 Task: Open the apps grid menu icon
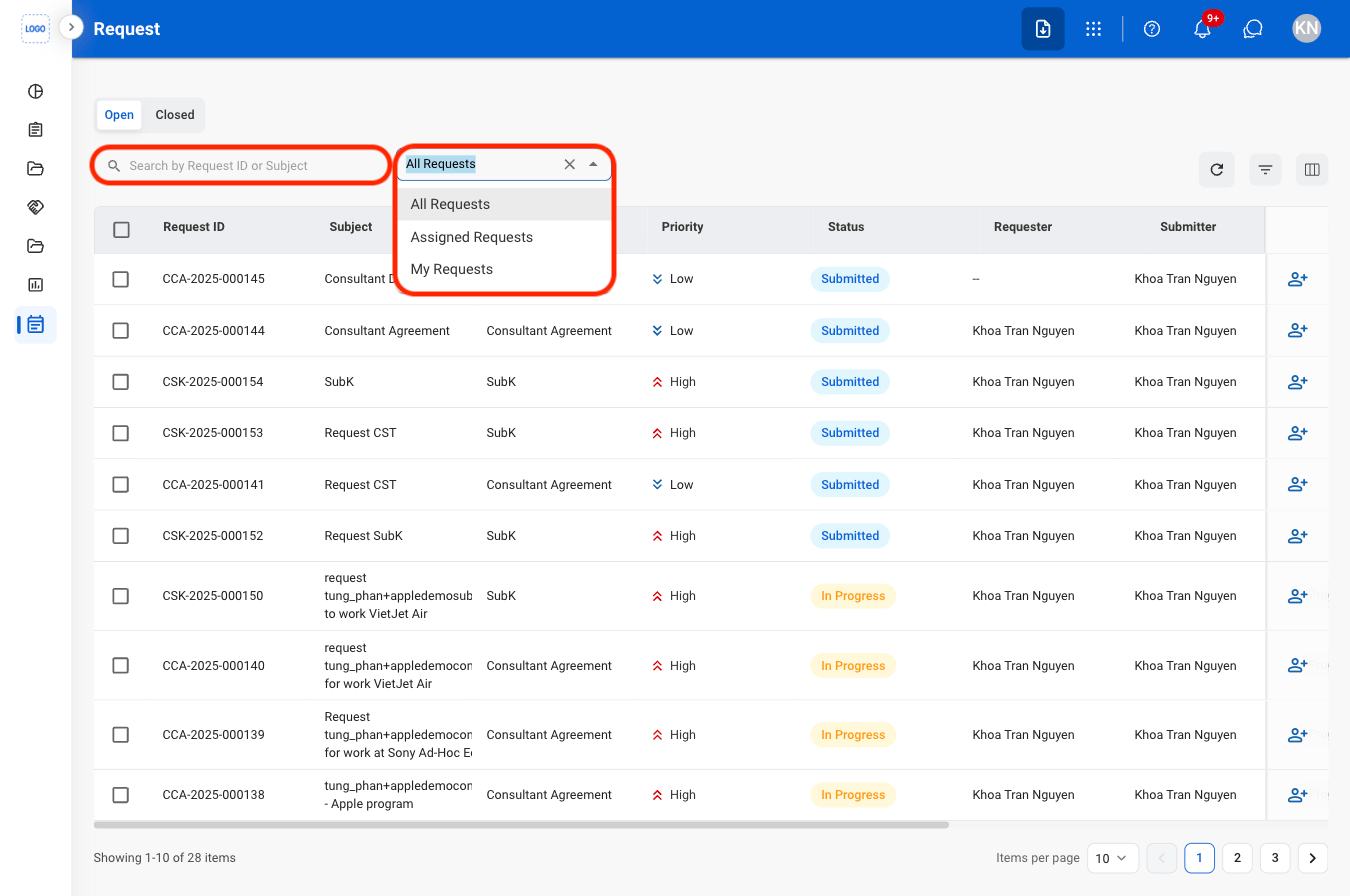pos(1093,29)
